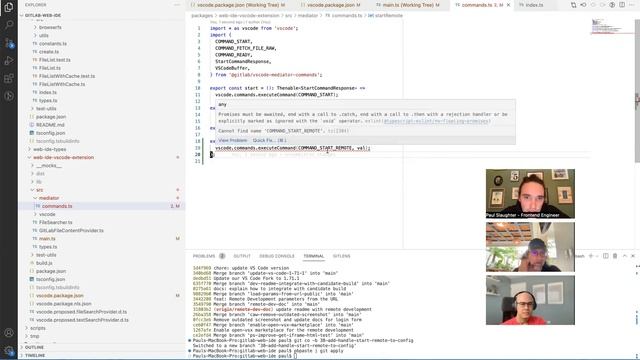640x360 pixels.
Task: Open build.js in the file tree
Action: (44, 263)
